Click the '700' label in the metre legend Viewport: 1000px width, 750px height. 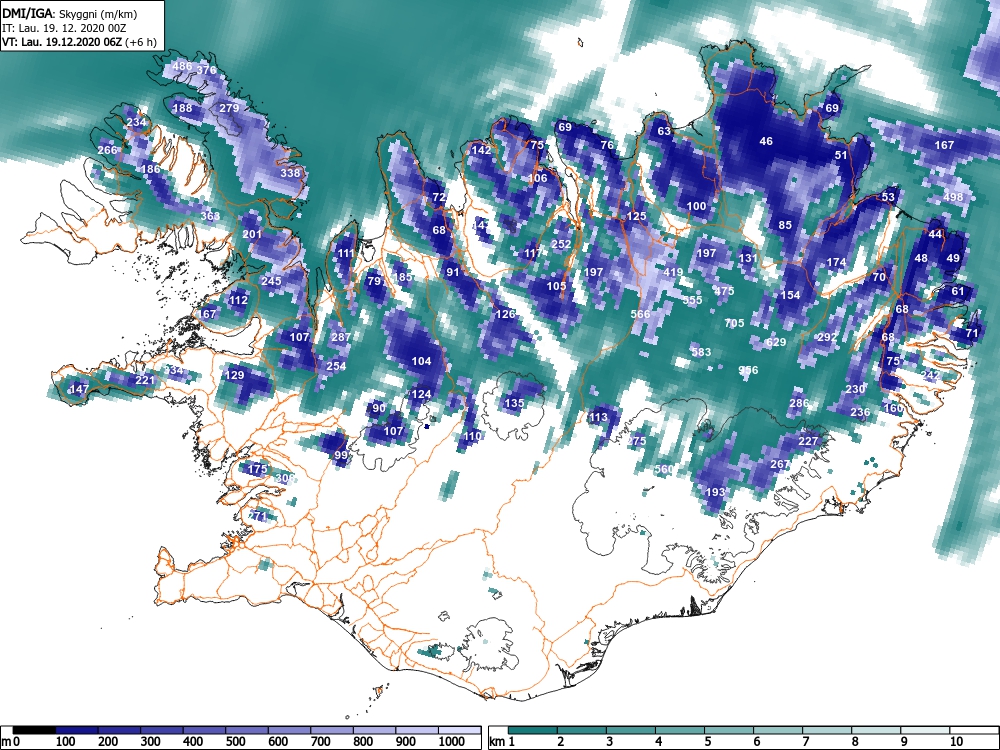coord(320,742)
